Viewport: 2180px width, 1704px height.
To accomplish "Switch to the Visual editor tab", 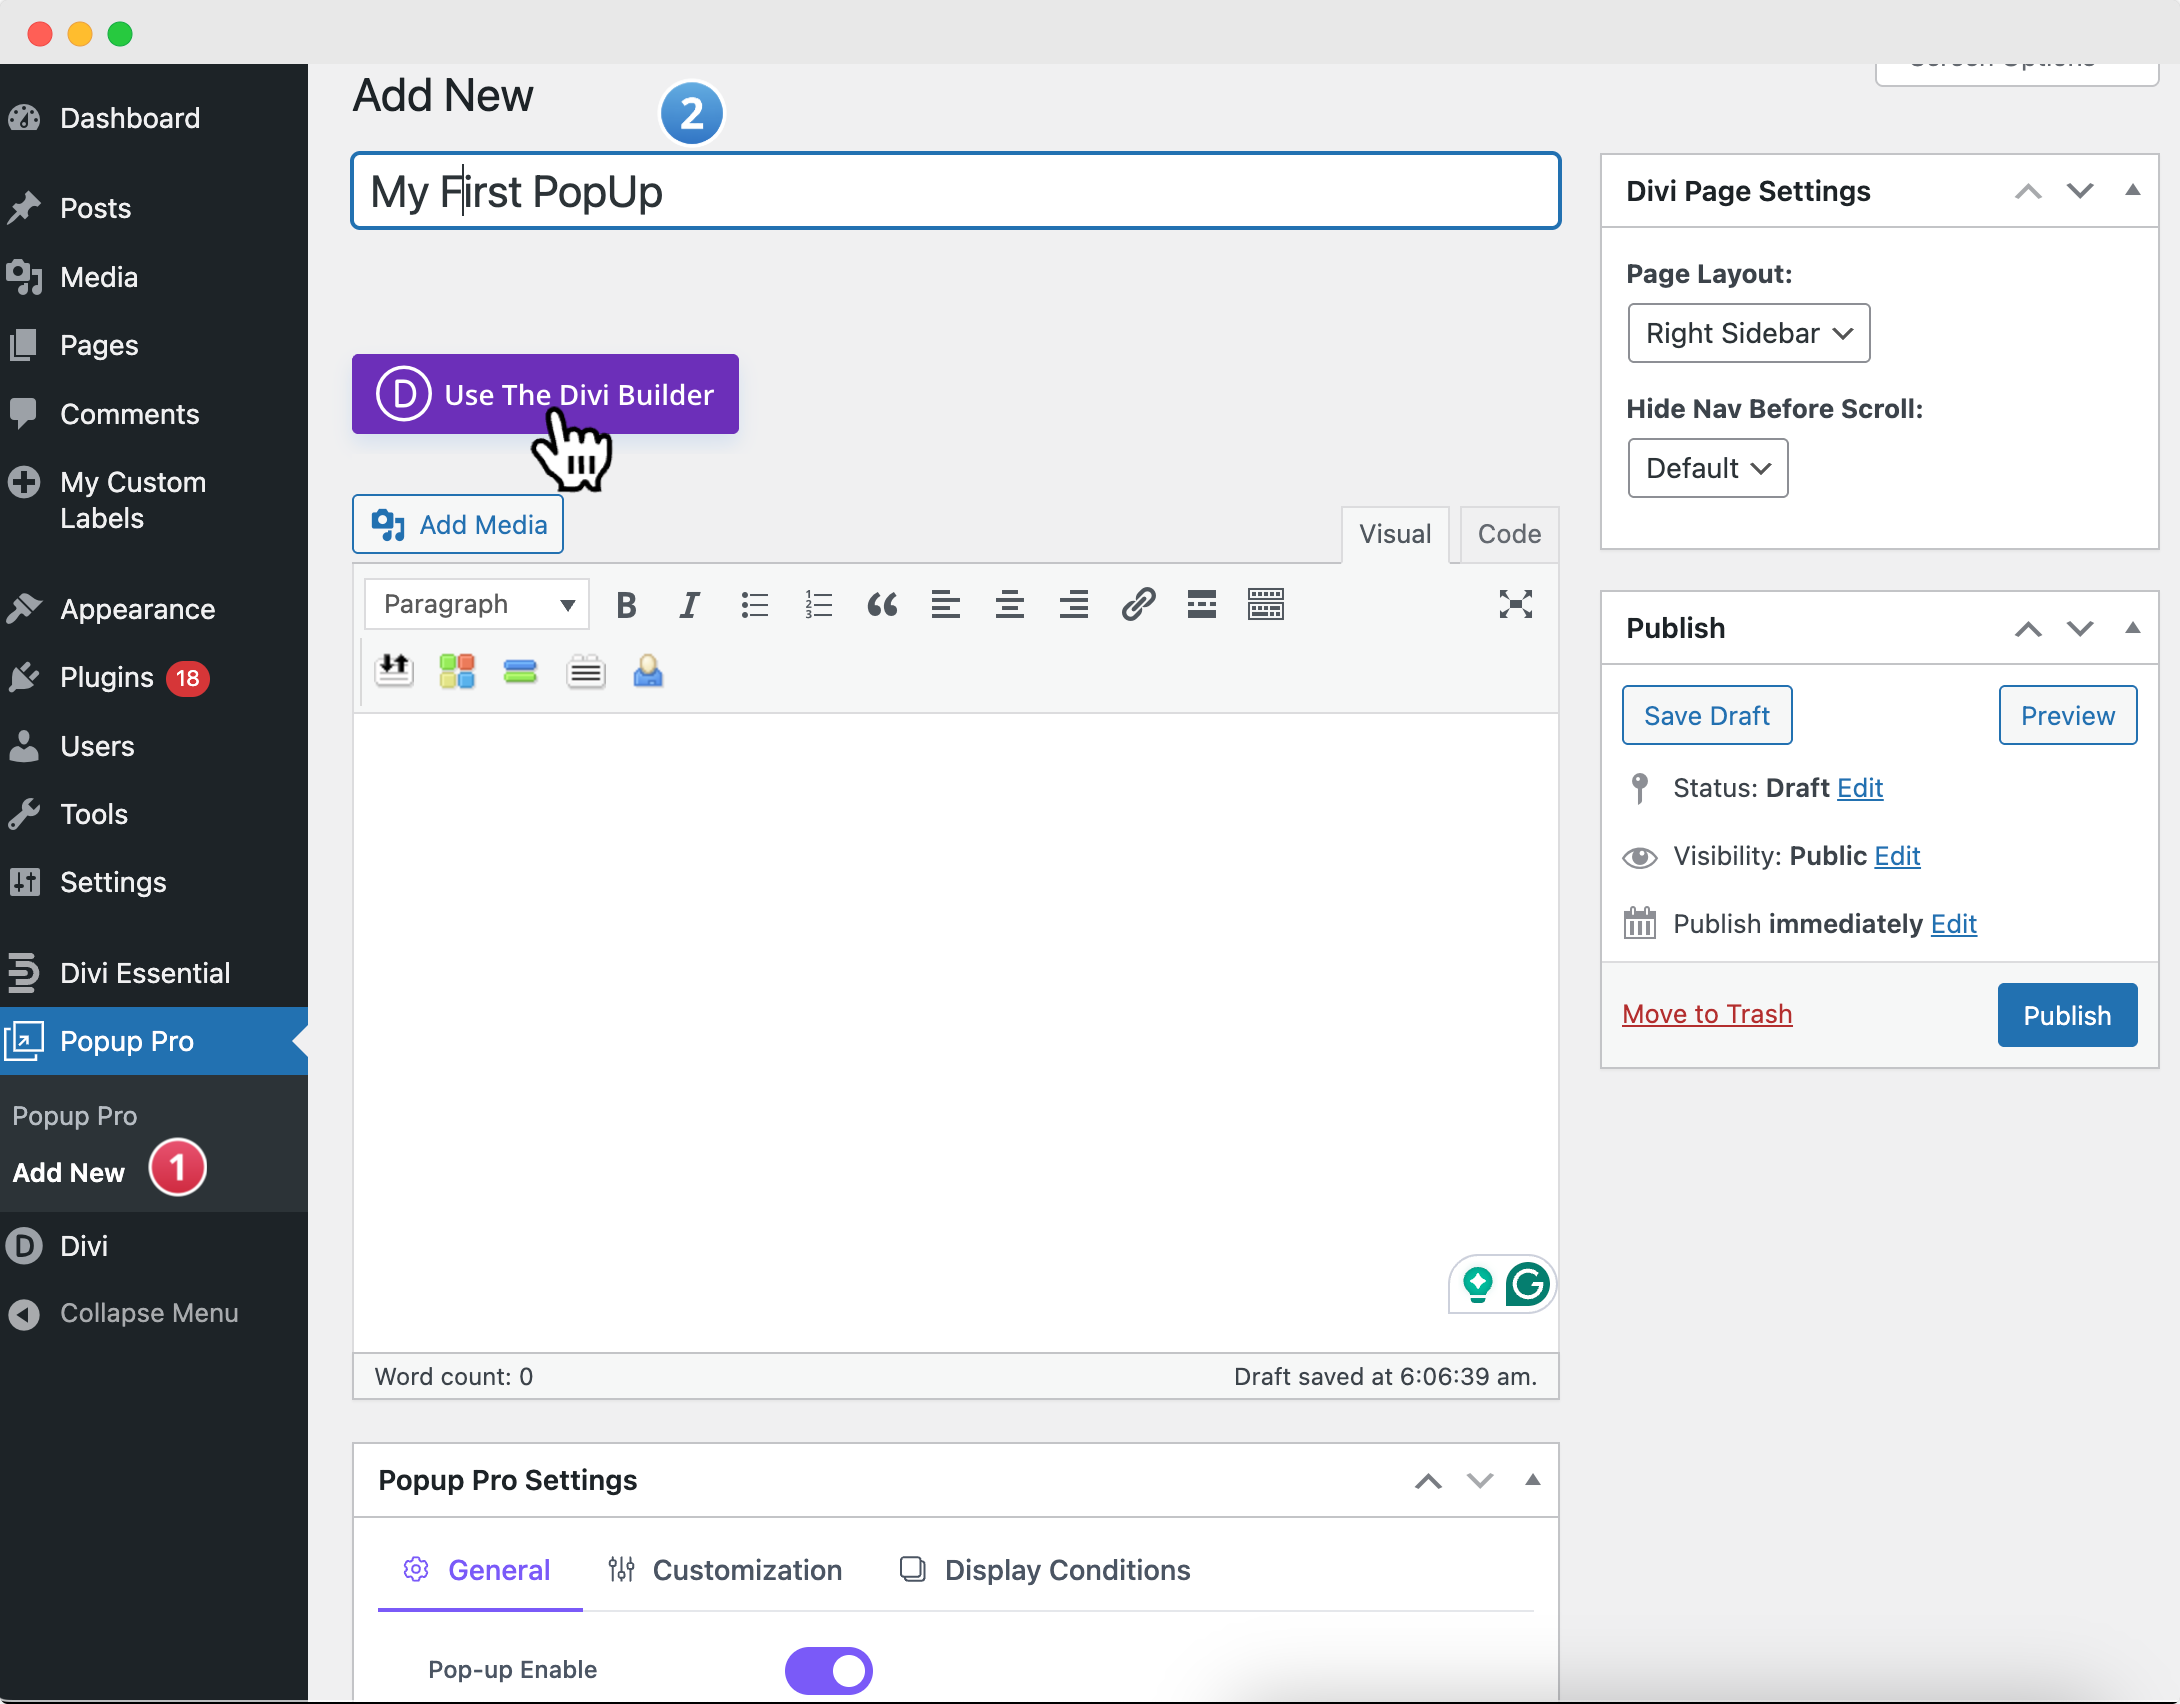I will [x=1395, y=534].
